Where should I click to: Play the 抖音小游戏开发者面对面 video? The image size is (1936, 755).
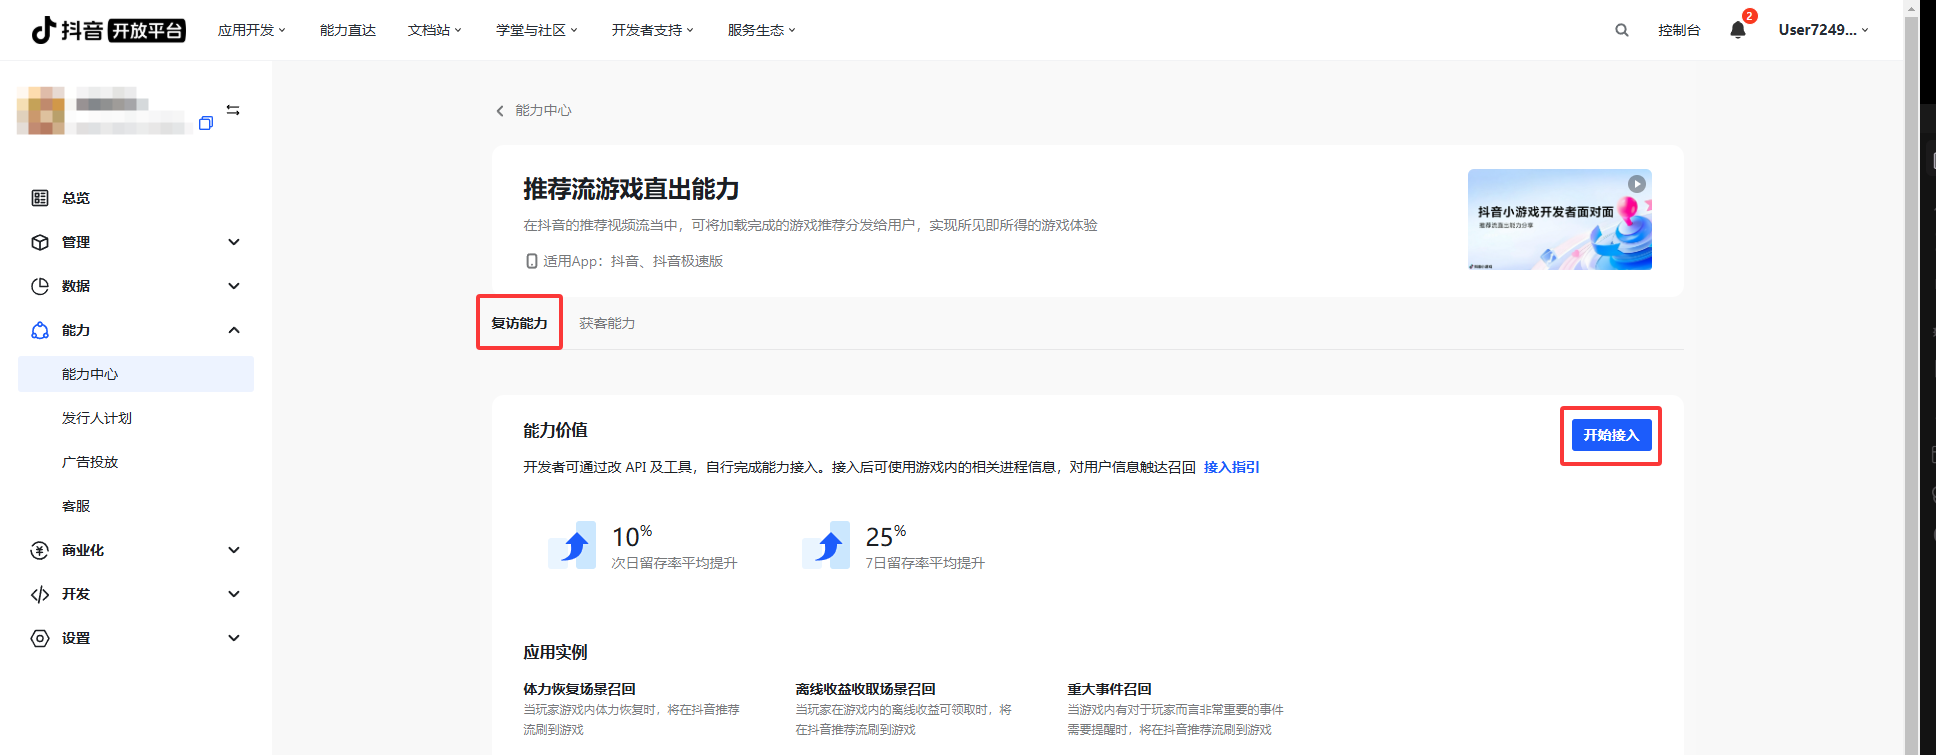[1636, 184]
